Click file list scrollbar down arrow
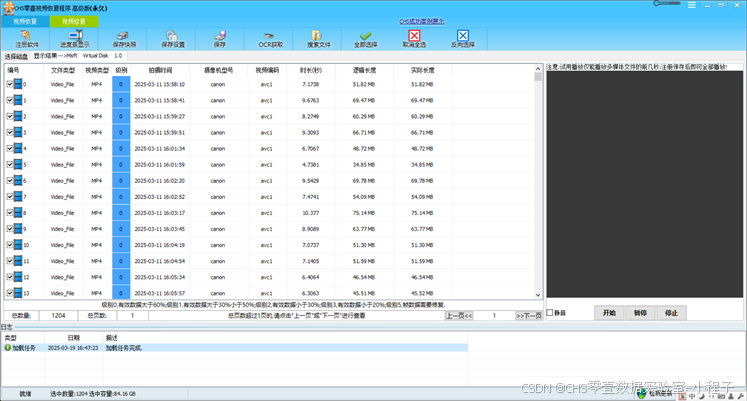This screenshot has width=747, height=401. click(x=538, y=295)
